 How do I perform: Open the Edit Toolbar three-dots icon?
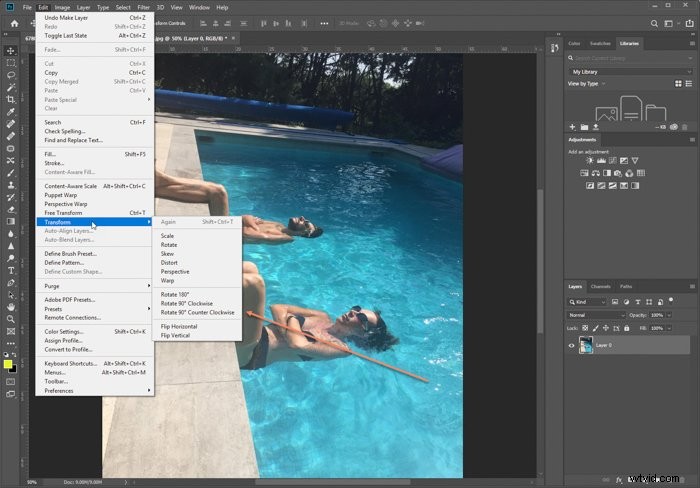click(x=11, y=343)
